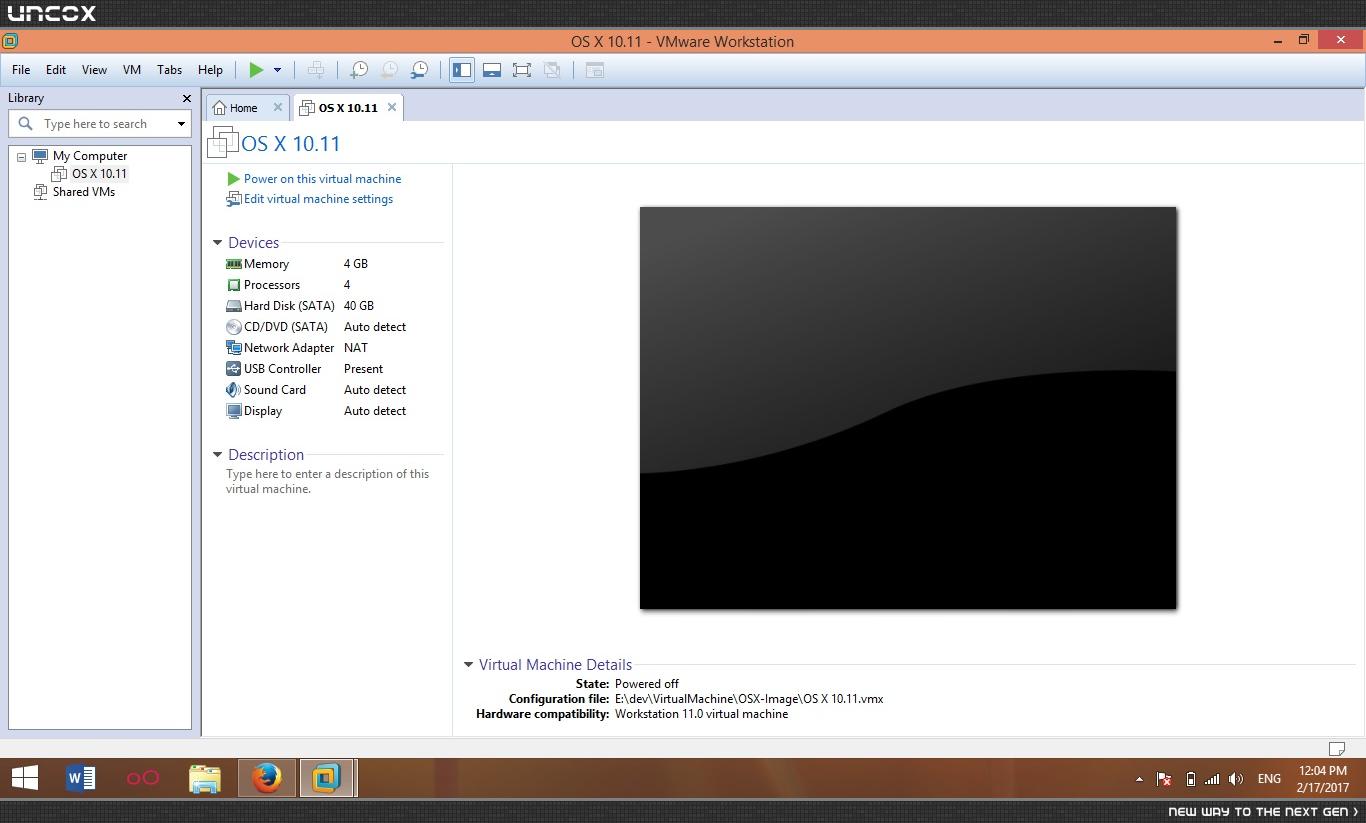The height and width of the screenshot is (823, 1366).
Task: Click the Send Ctrl+Alt+Del toolbar icon
Action: 315,70
